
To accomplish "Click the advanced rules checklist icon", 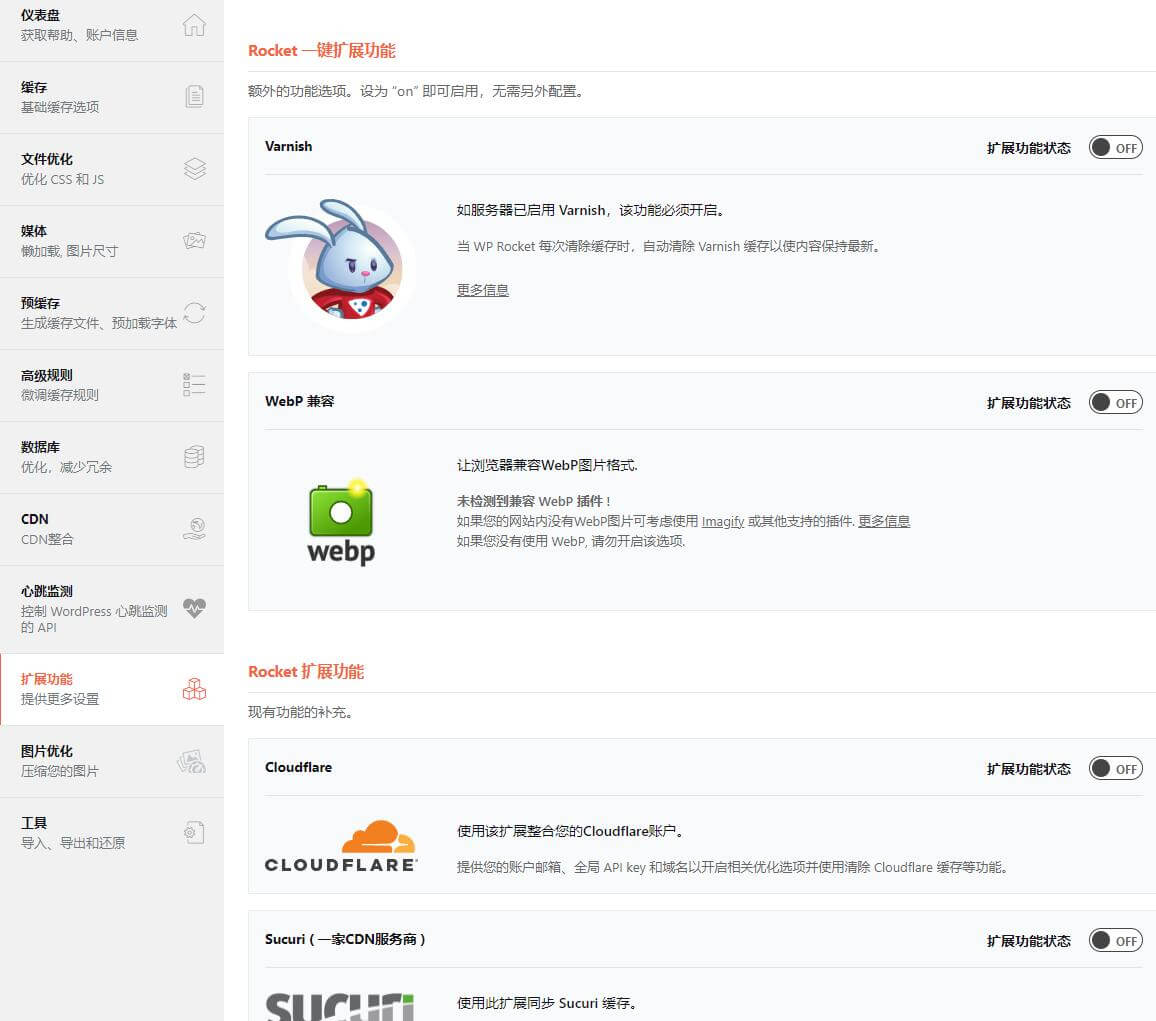I will click(194, 385).
